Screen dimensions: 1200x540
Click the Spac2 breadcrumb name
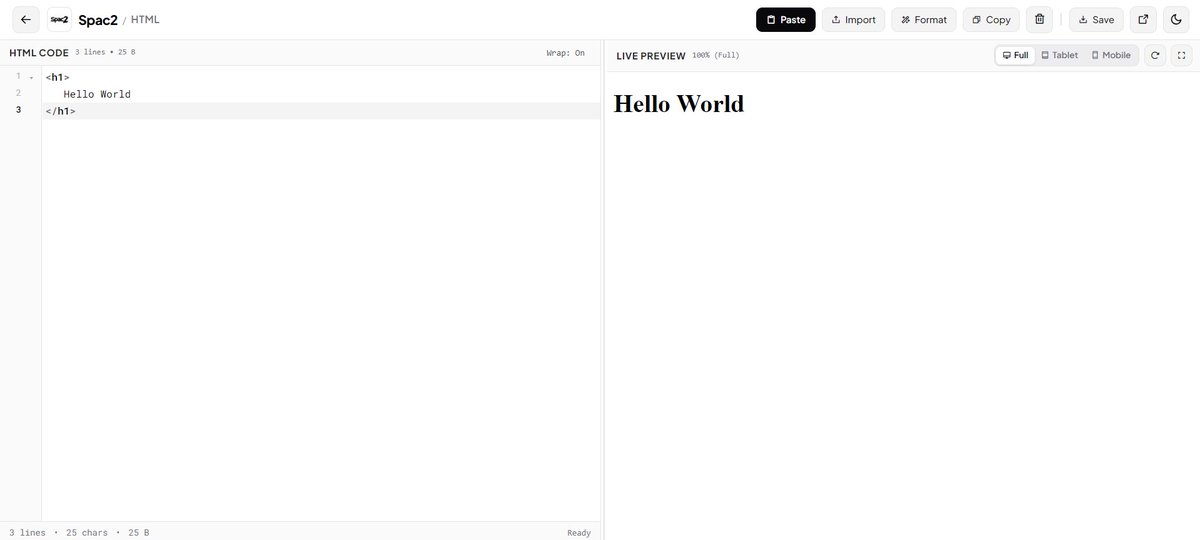pos(98,20)
